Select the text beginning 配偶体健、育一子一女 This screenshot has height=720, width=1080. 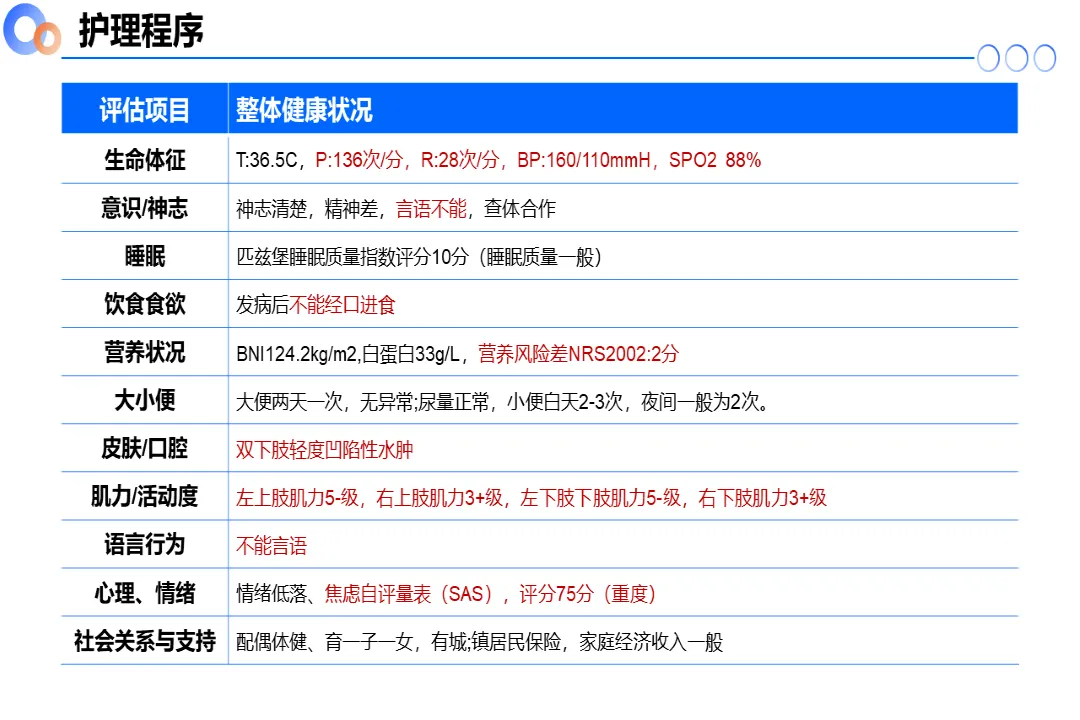(479, 642)
